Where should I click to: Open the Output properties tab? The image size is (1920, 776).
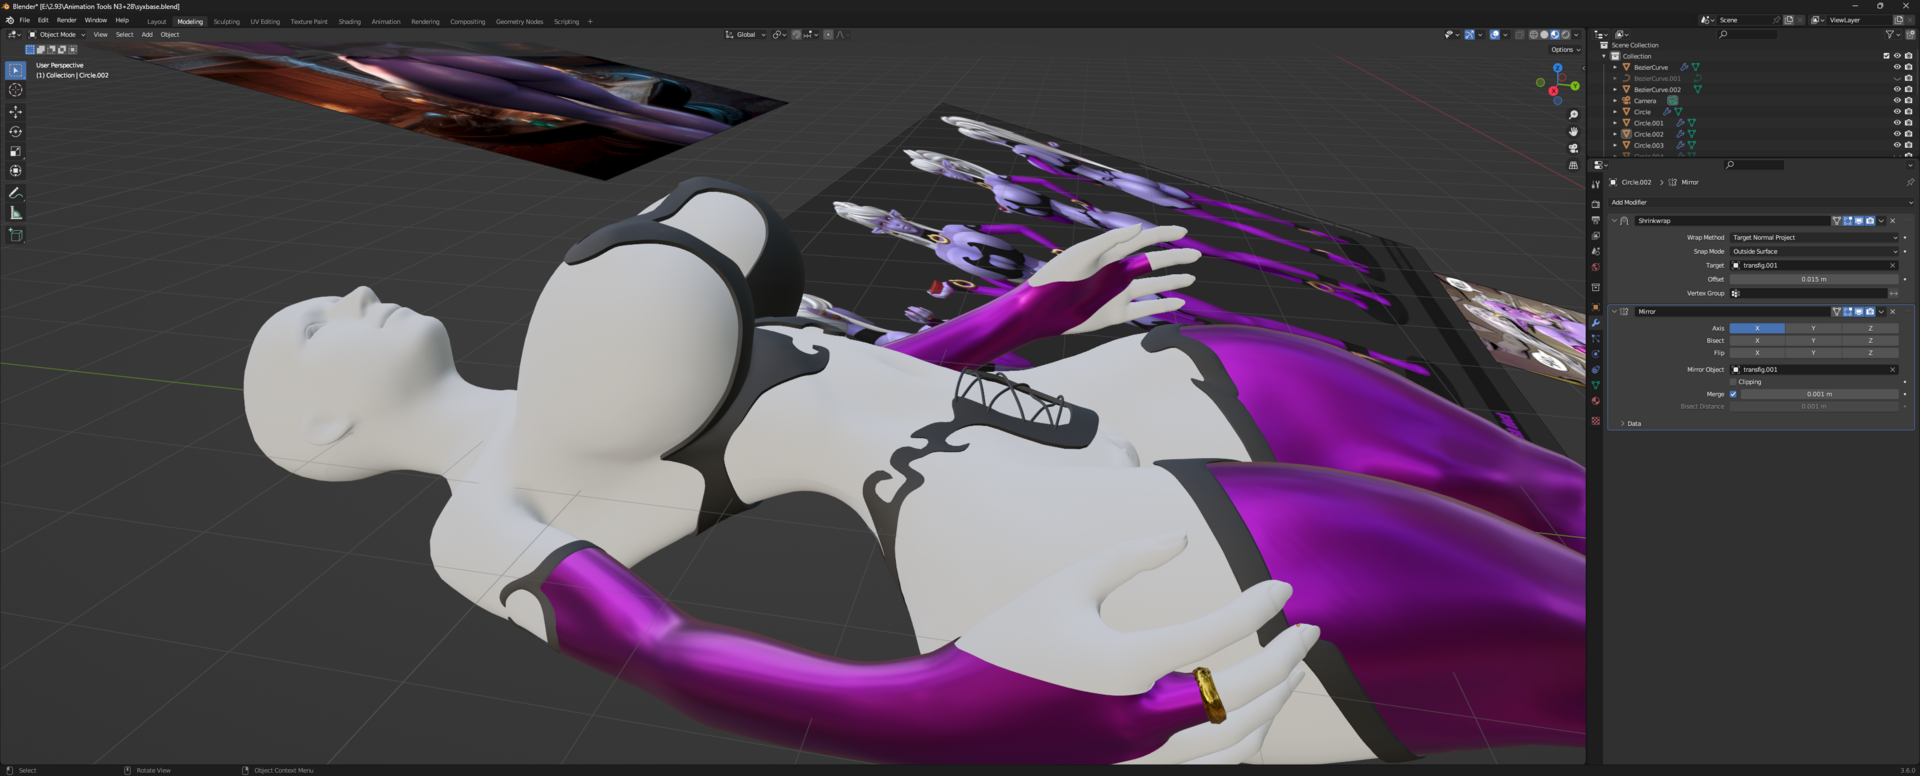click(x=1595, y=220)
